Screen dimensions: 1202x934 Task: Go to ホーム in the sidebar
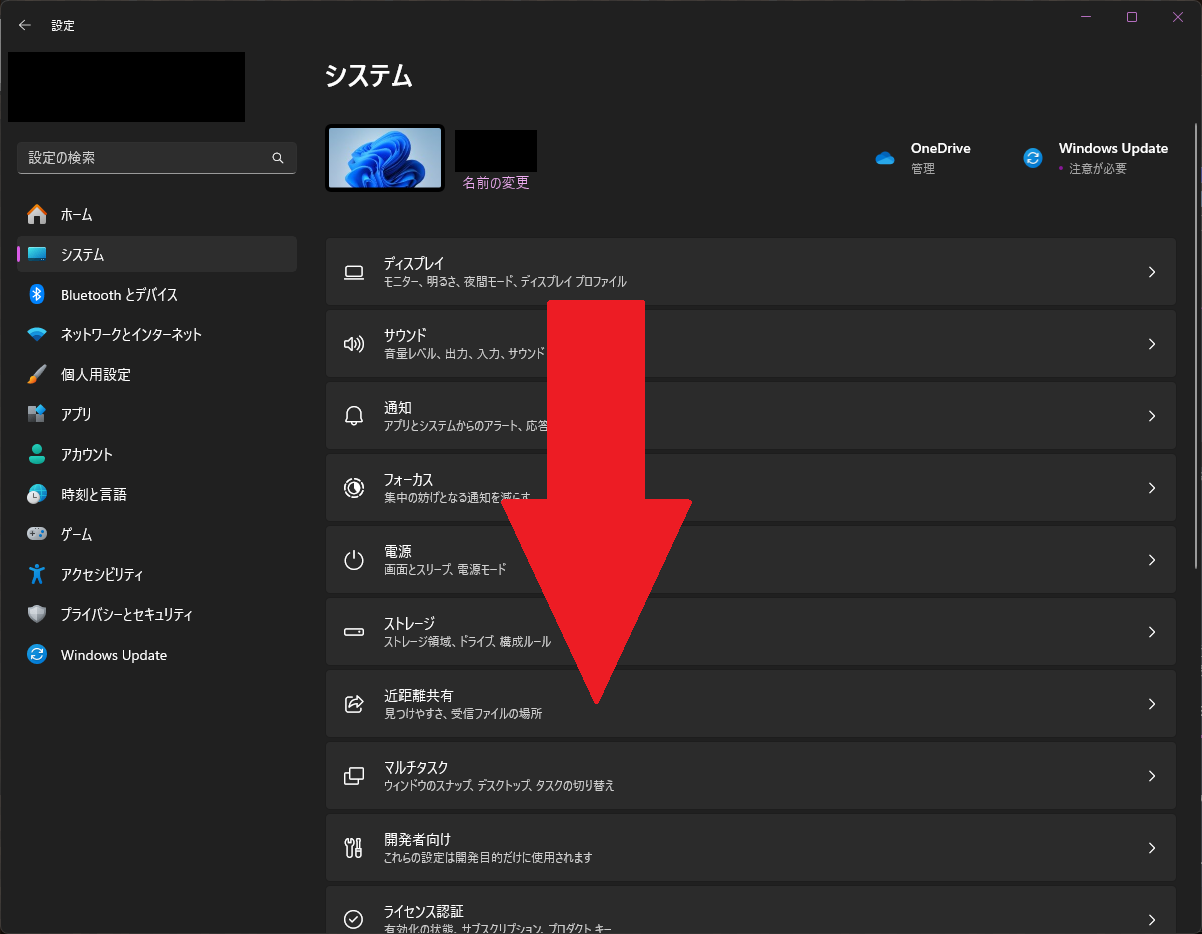pyautogui.click(x=76, y=214)
